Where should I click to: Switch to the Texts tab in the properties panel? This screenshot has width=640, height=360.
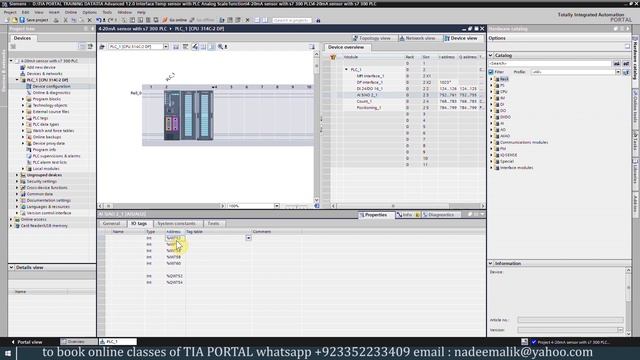213,224
